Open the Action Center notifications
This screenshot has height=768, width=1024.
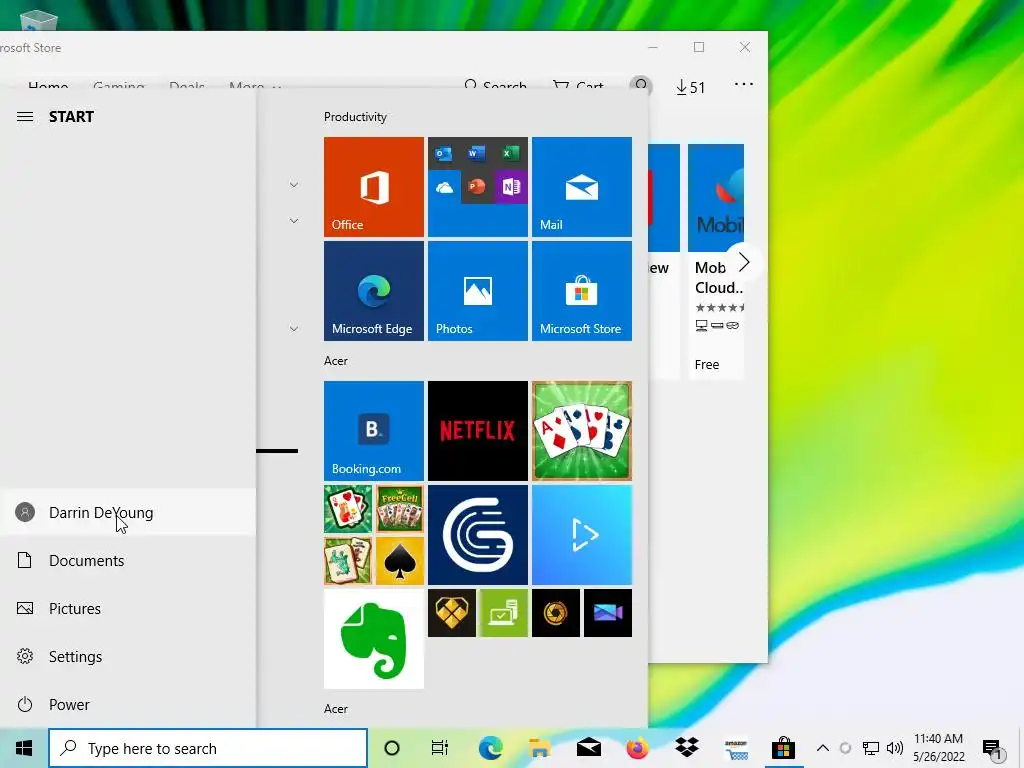tap(993, 748)
